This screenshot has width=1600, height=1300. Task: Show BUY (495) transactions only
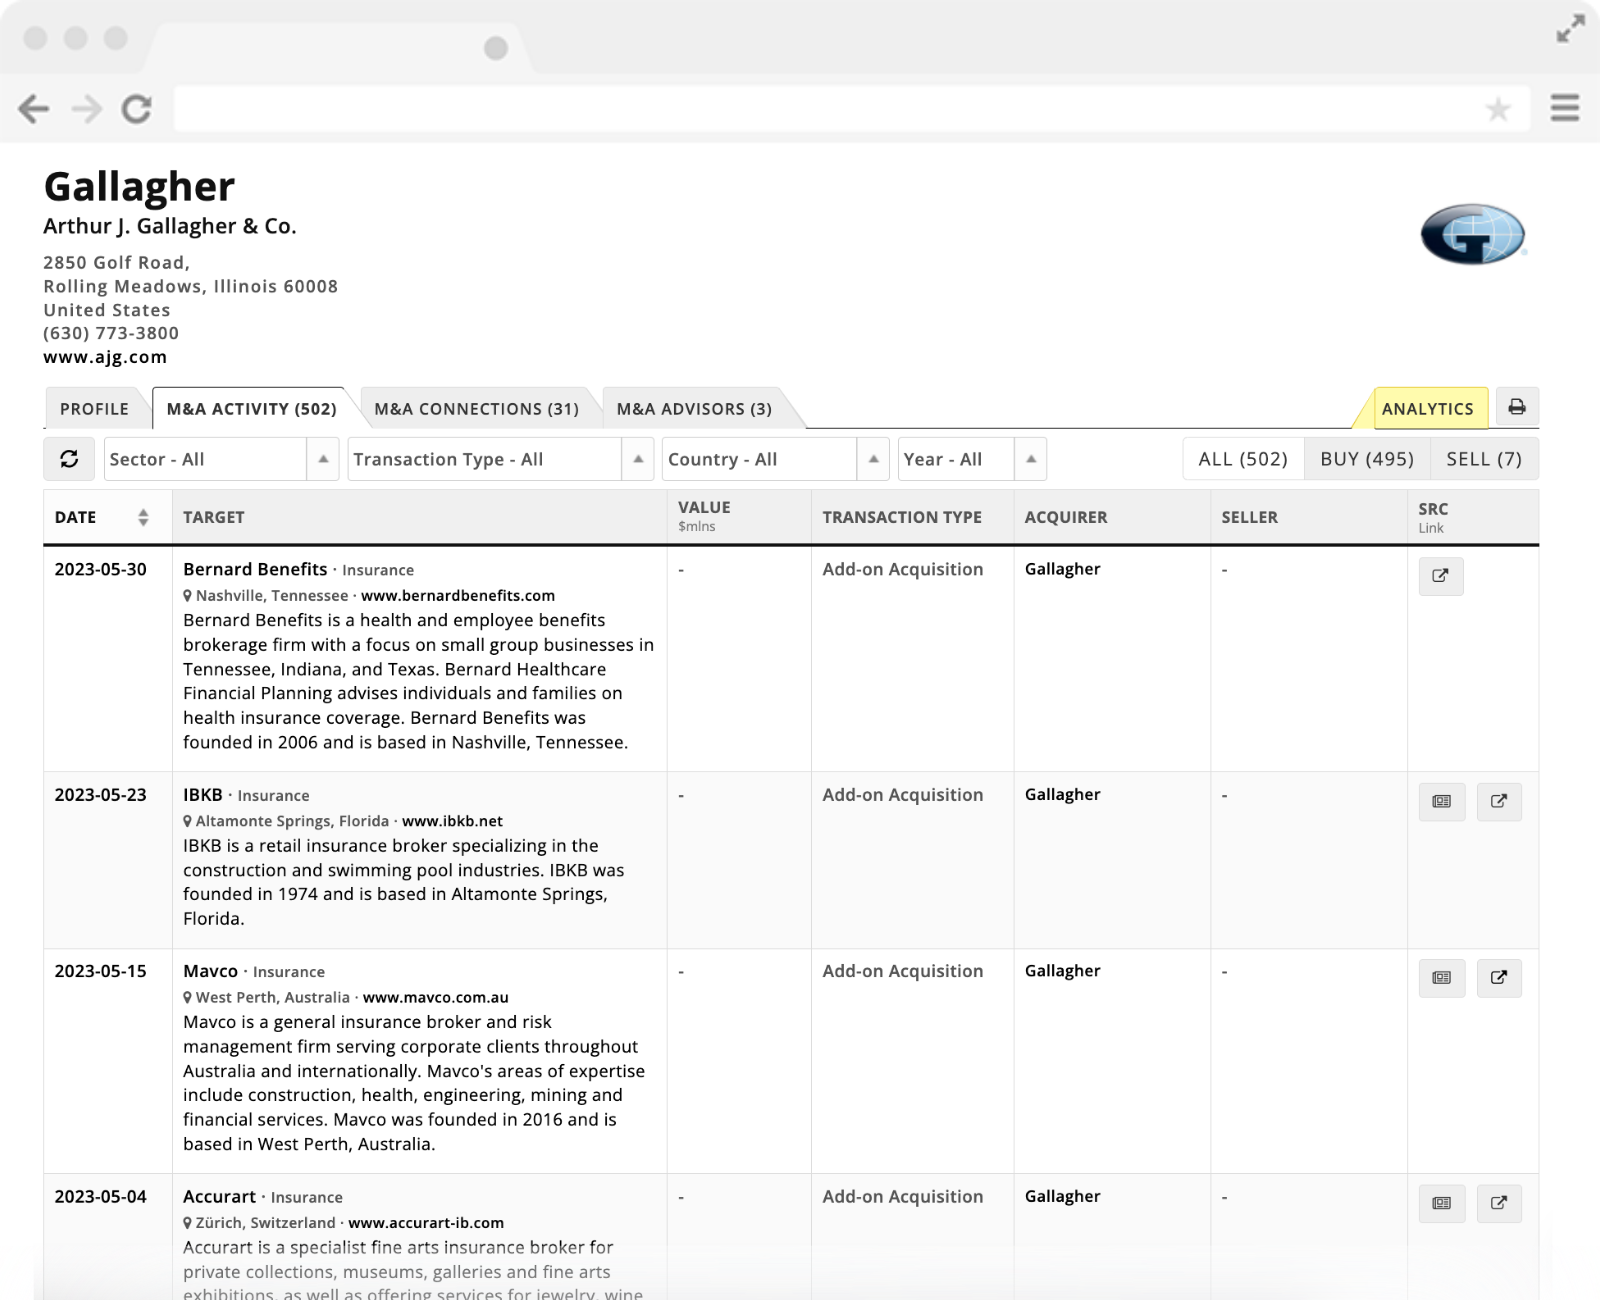point(1366,459)
